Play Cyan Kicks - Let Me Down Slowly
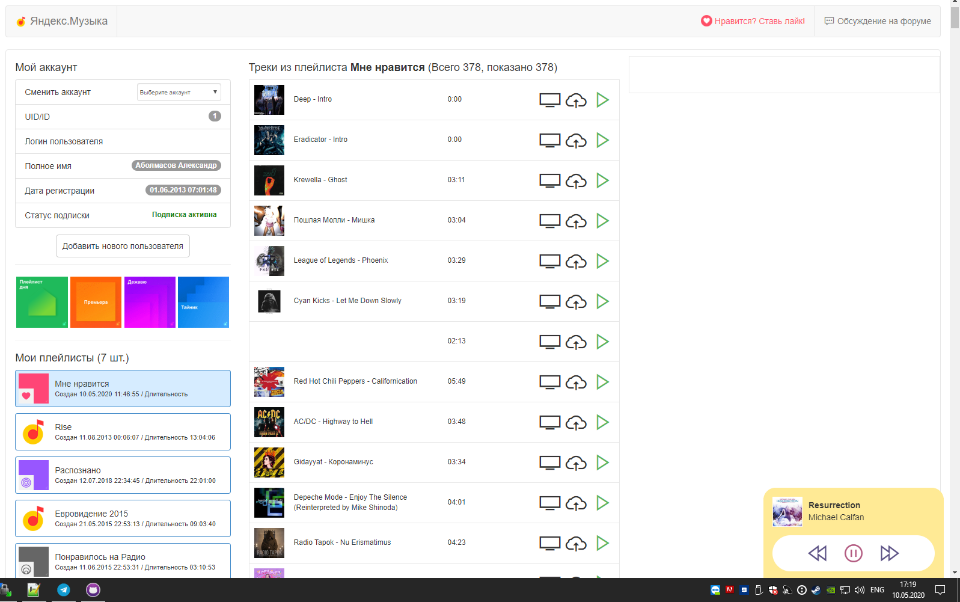The width and height of the screenshot is (960, 602). coord(602,301)
